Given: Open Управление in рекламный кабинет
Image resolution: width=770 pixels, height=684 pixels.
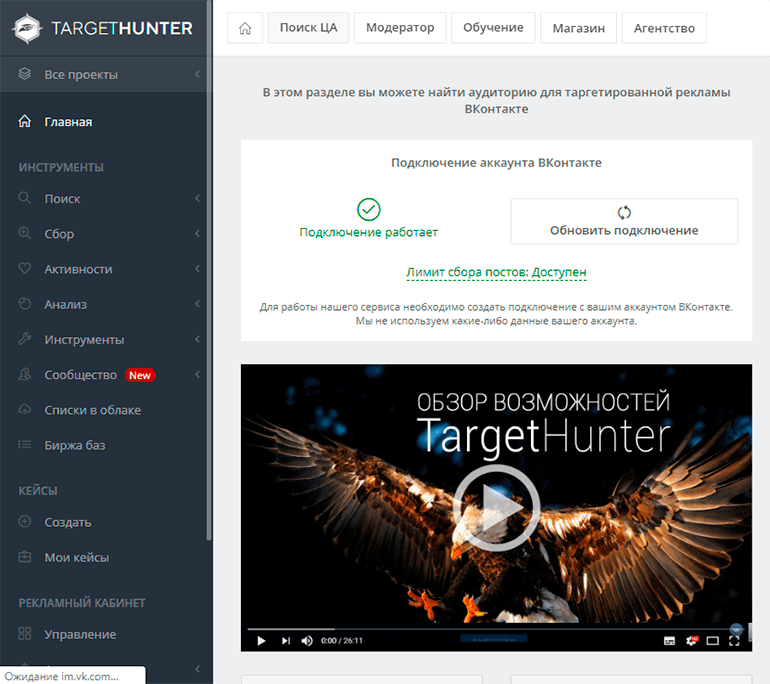Looking at the screenshot, I should [80, 634].
